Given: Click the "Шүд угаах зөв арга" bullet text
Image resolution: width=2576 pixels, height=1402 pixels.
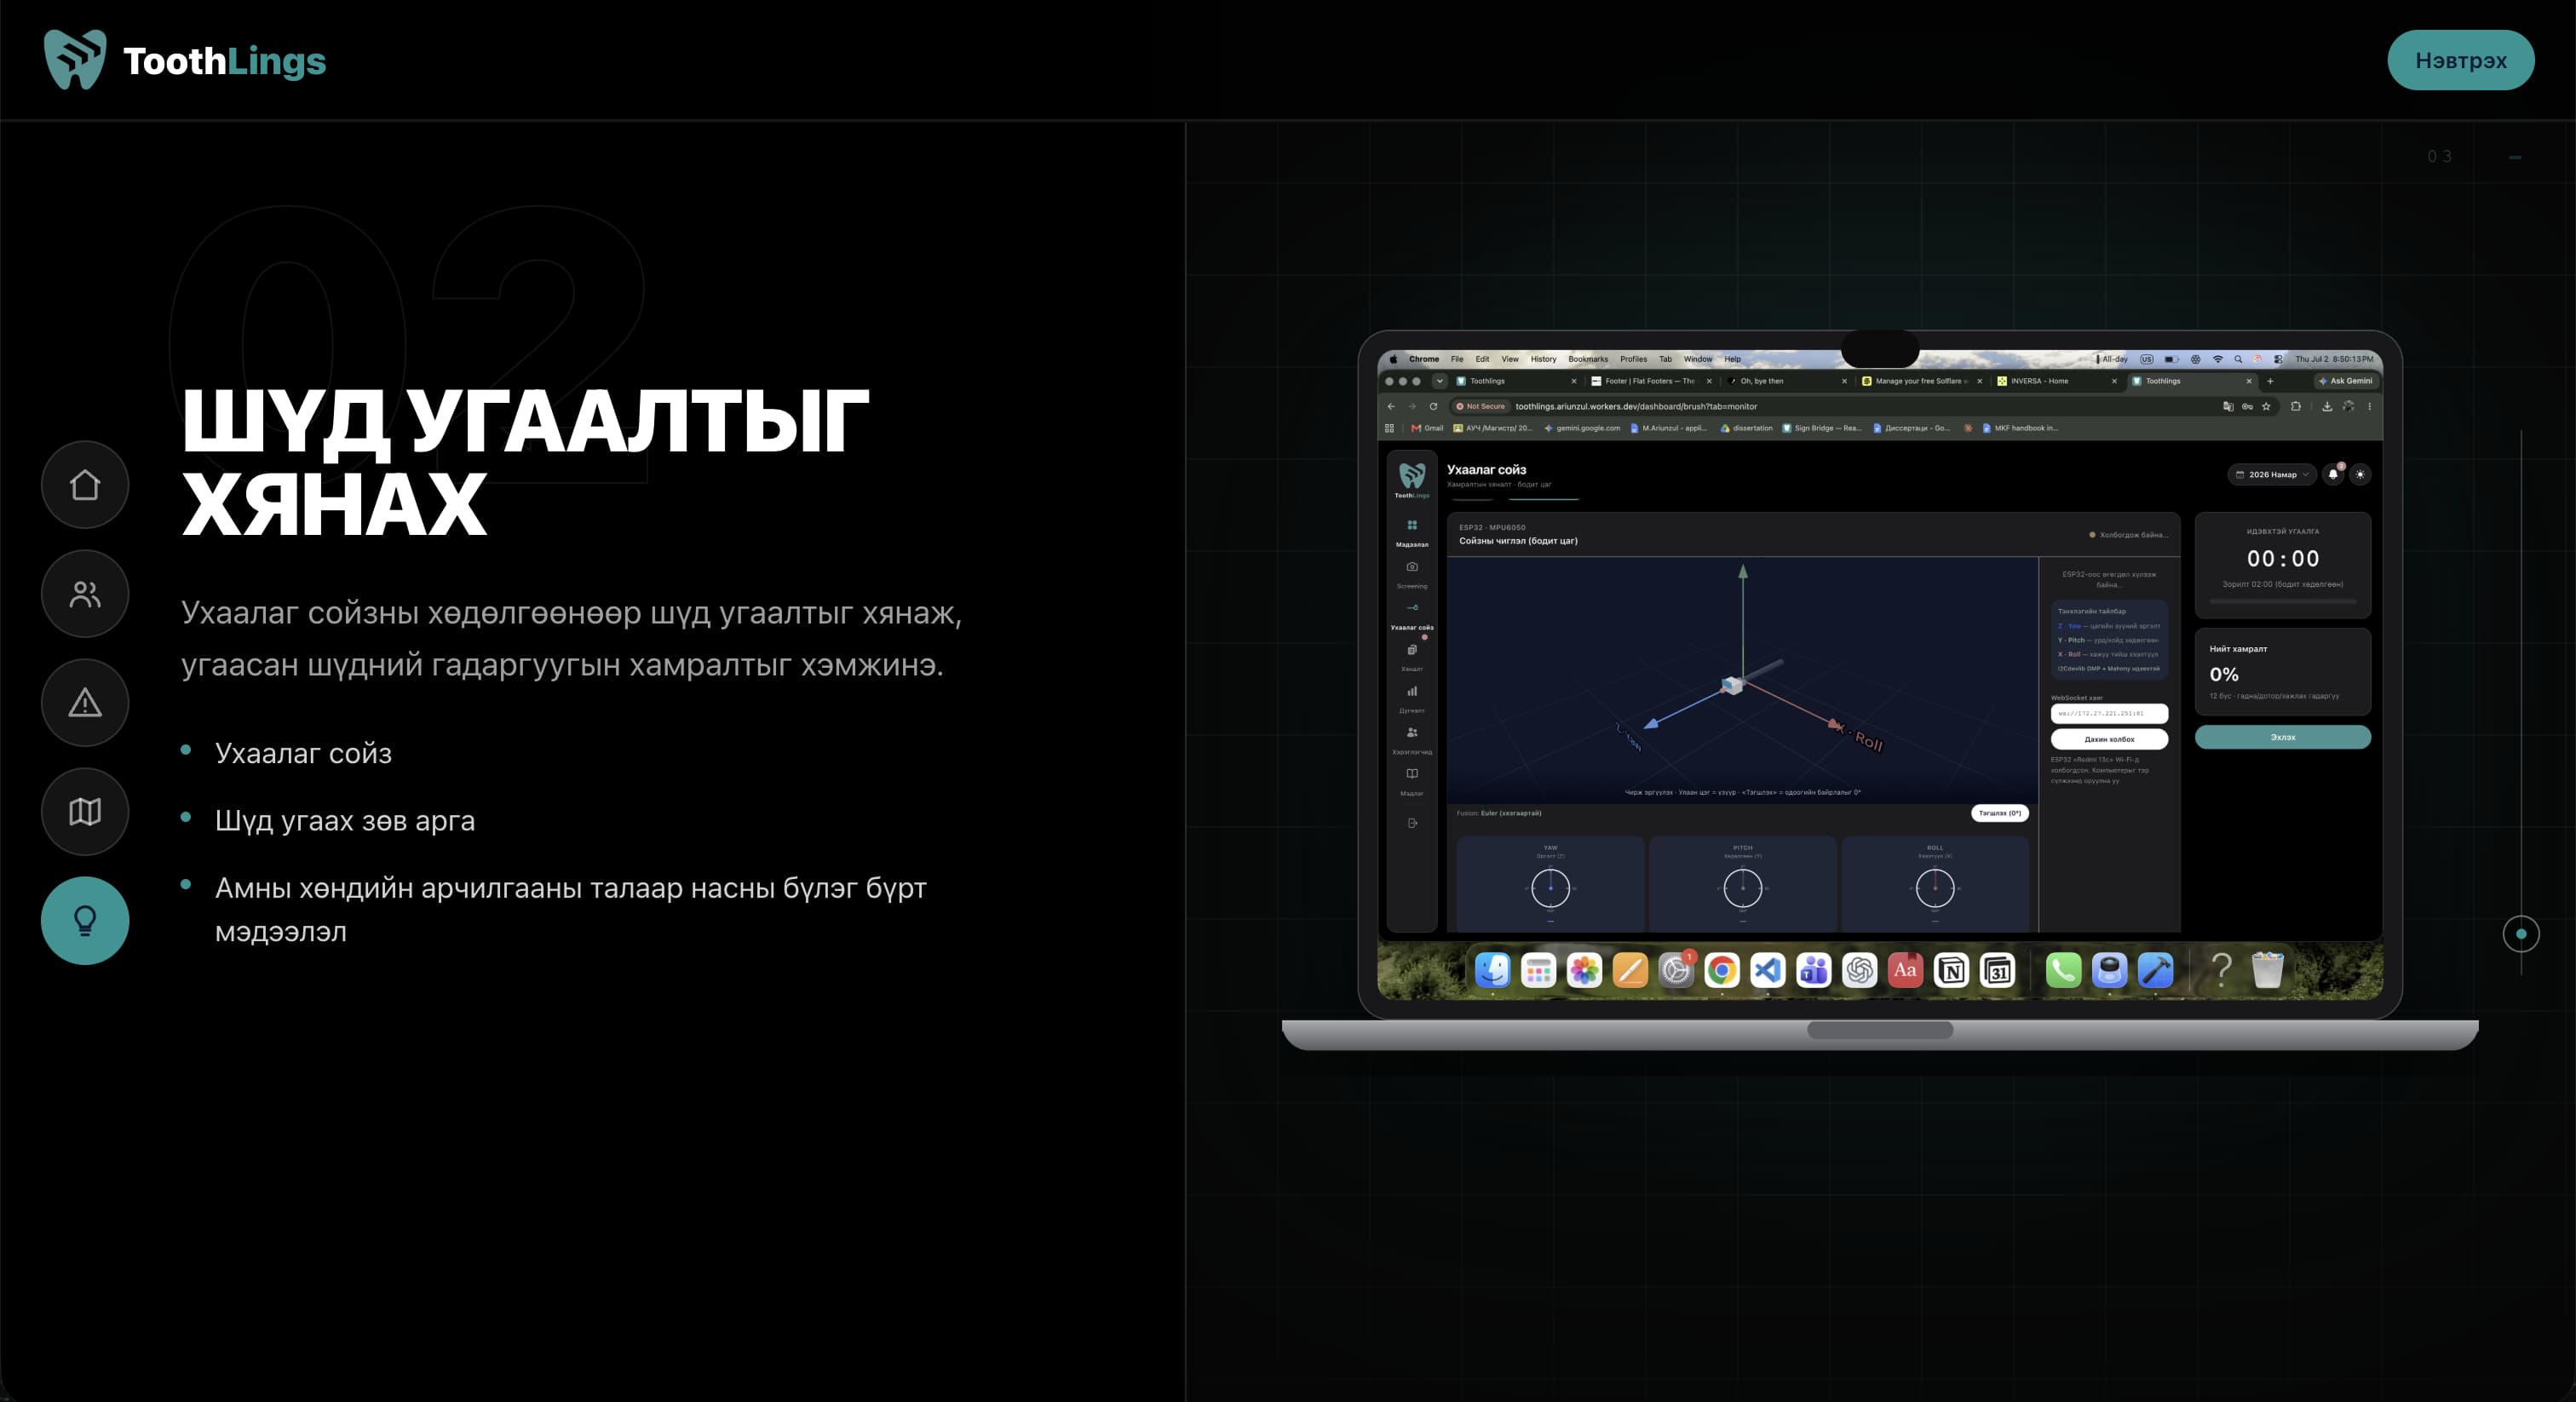Looking at the screenshot, I should tap(345, 820).
